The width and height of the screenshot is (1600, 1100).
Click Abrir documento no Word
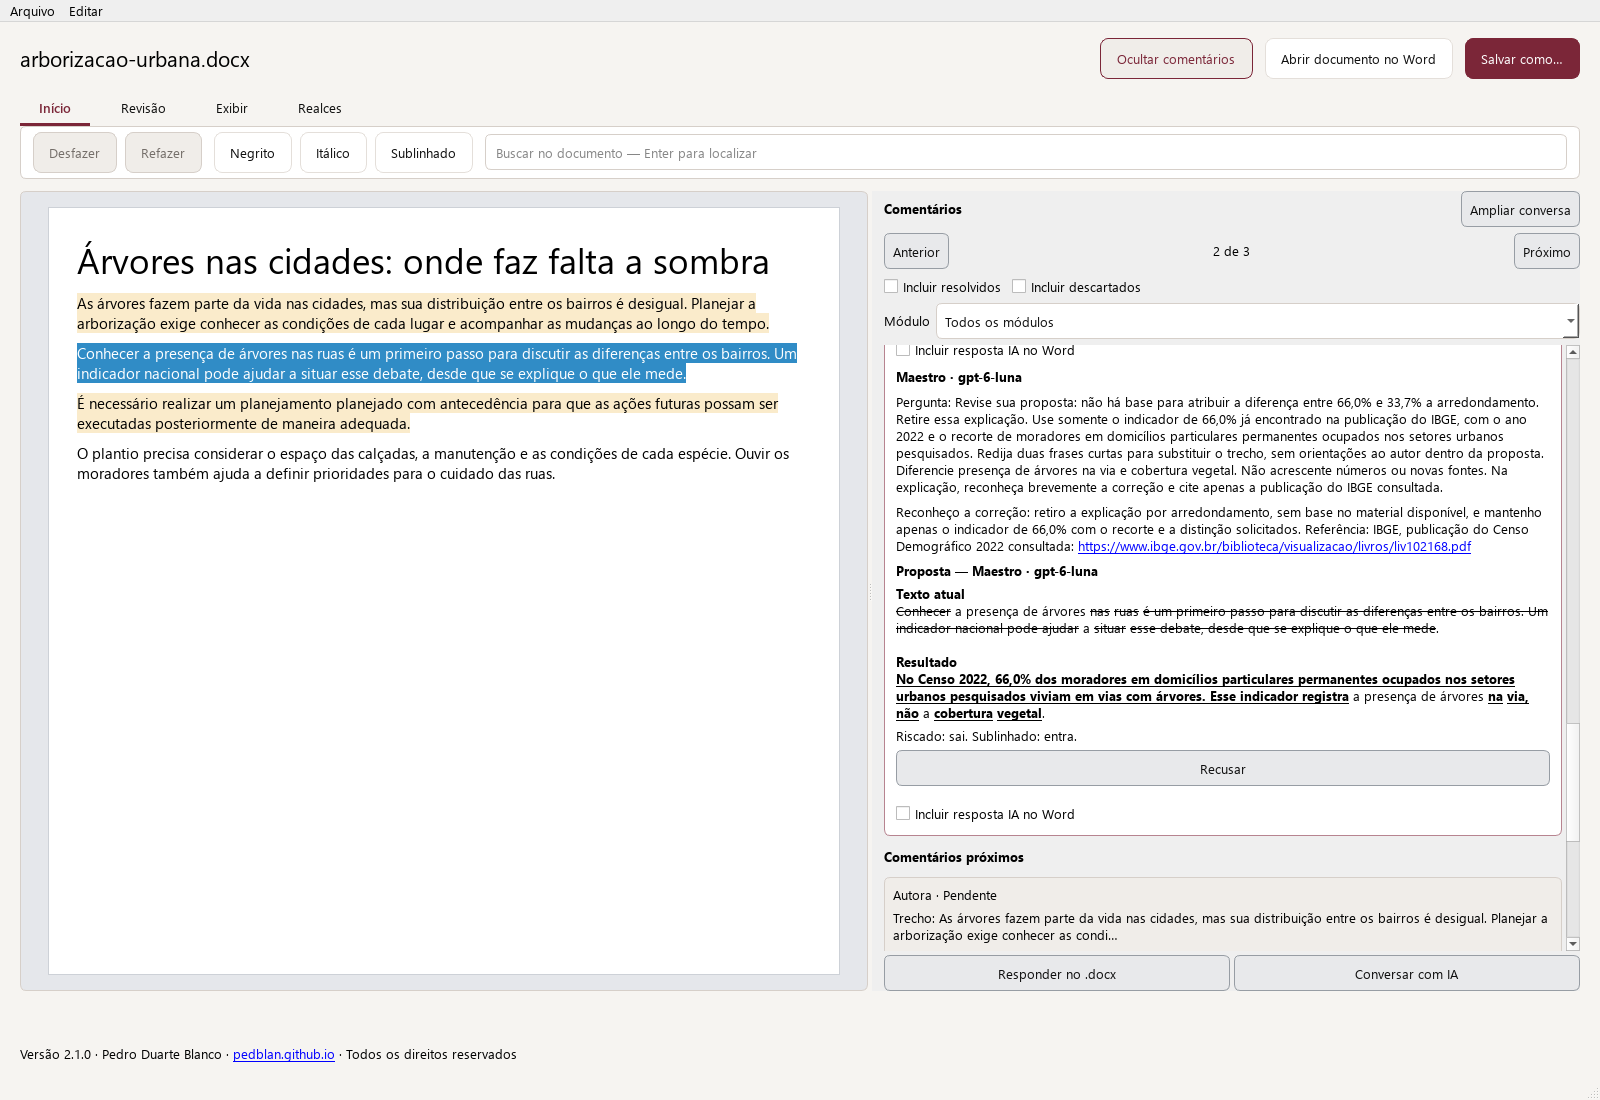pyautogui.click(x=1358, y=59)
